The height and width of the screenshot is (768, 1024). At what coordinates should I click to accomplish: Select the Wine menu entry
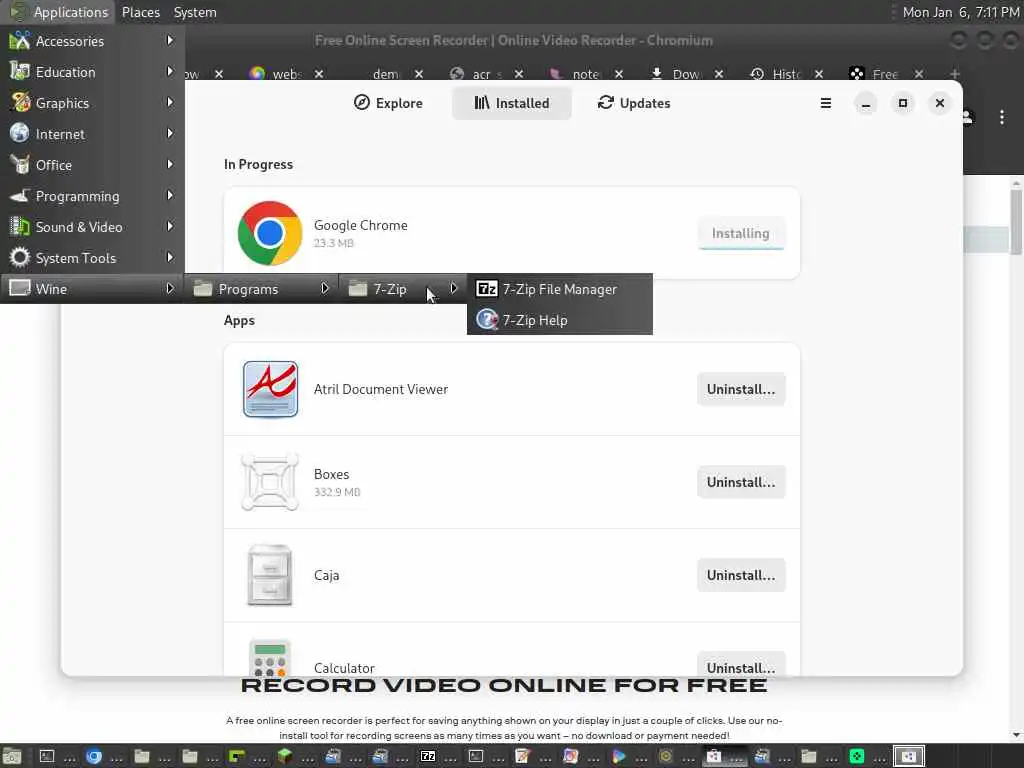coord(92,289)
